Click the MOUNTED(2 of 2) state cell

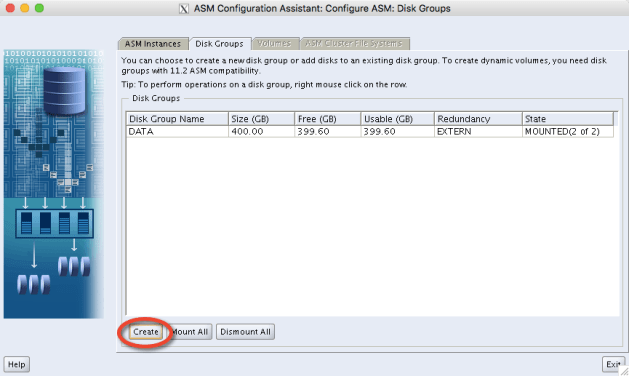coord(568,132)
